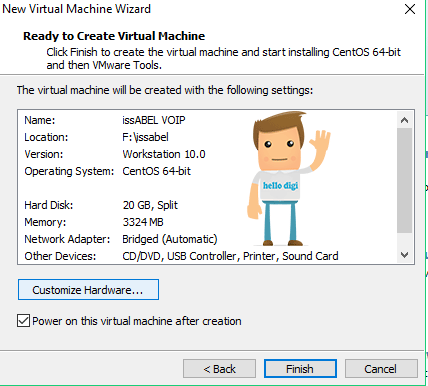Select the version value Workstation 10.0
This screenshot has height=386, width=428.
coord(164,154)
